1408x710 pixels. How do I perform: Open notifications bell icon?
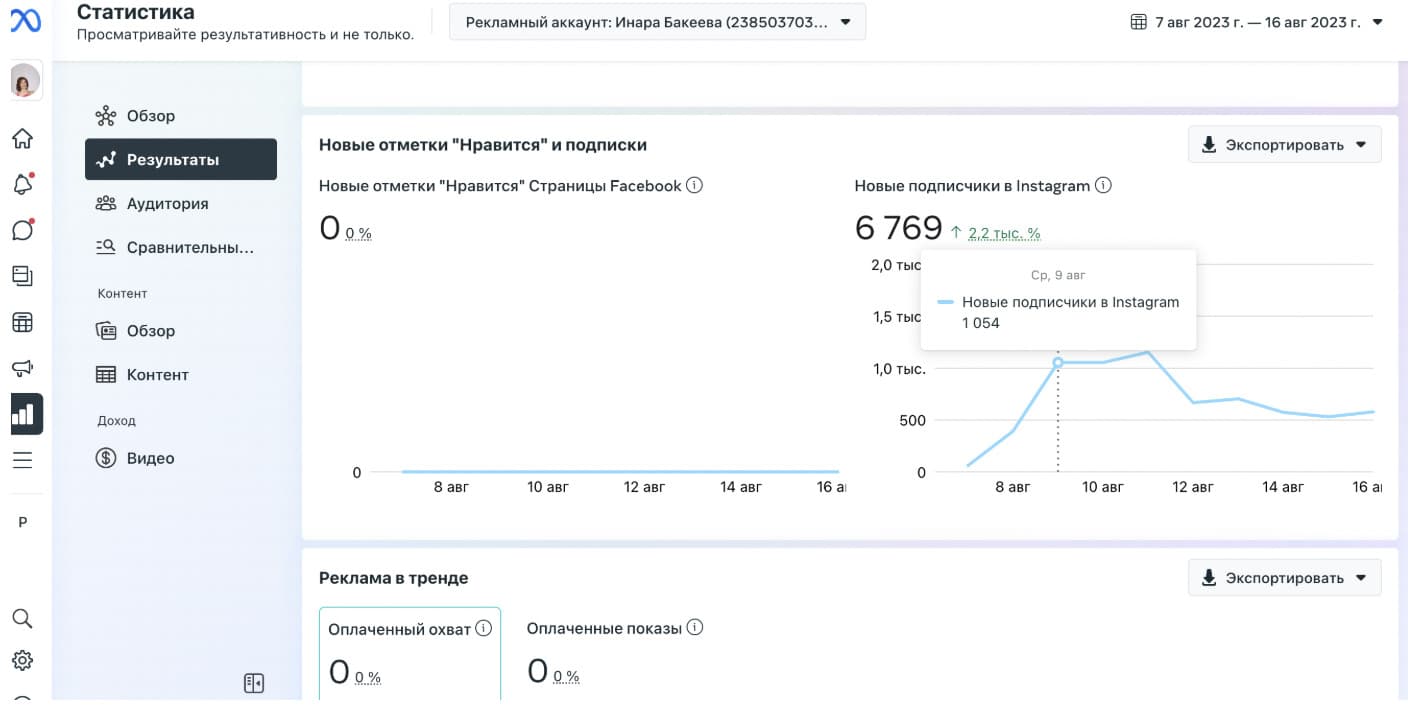coord(22,184)
